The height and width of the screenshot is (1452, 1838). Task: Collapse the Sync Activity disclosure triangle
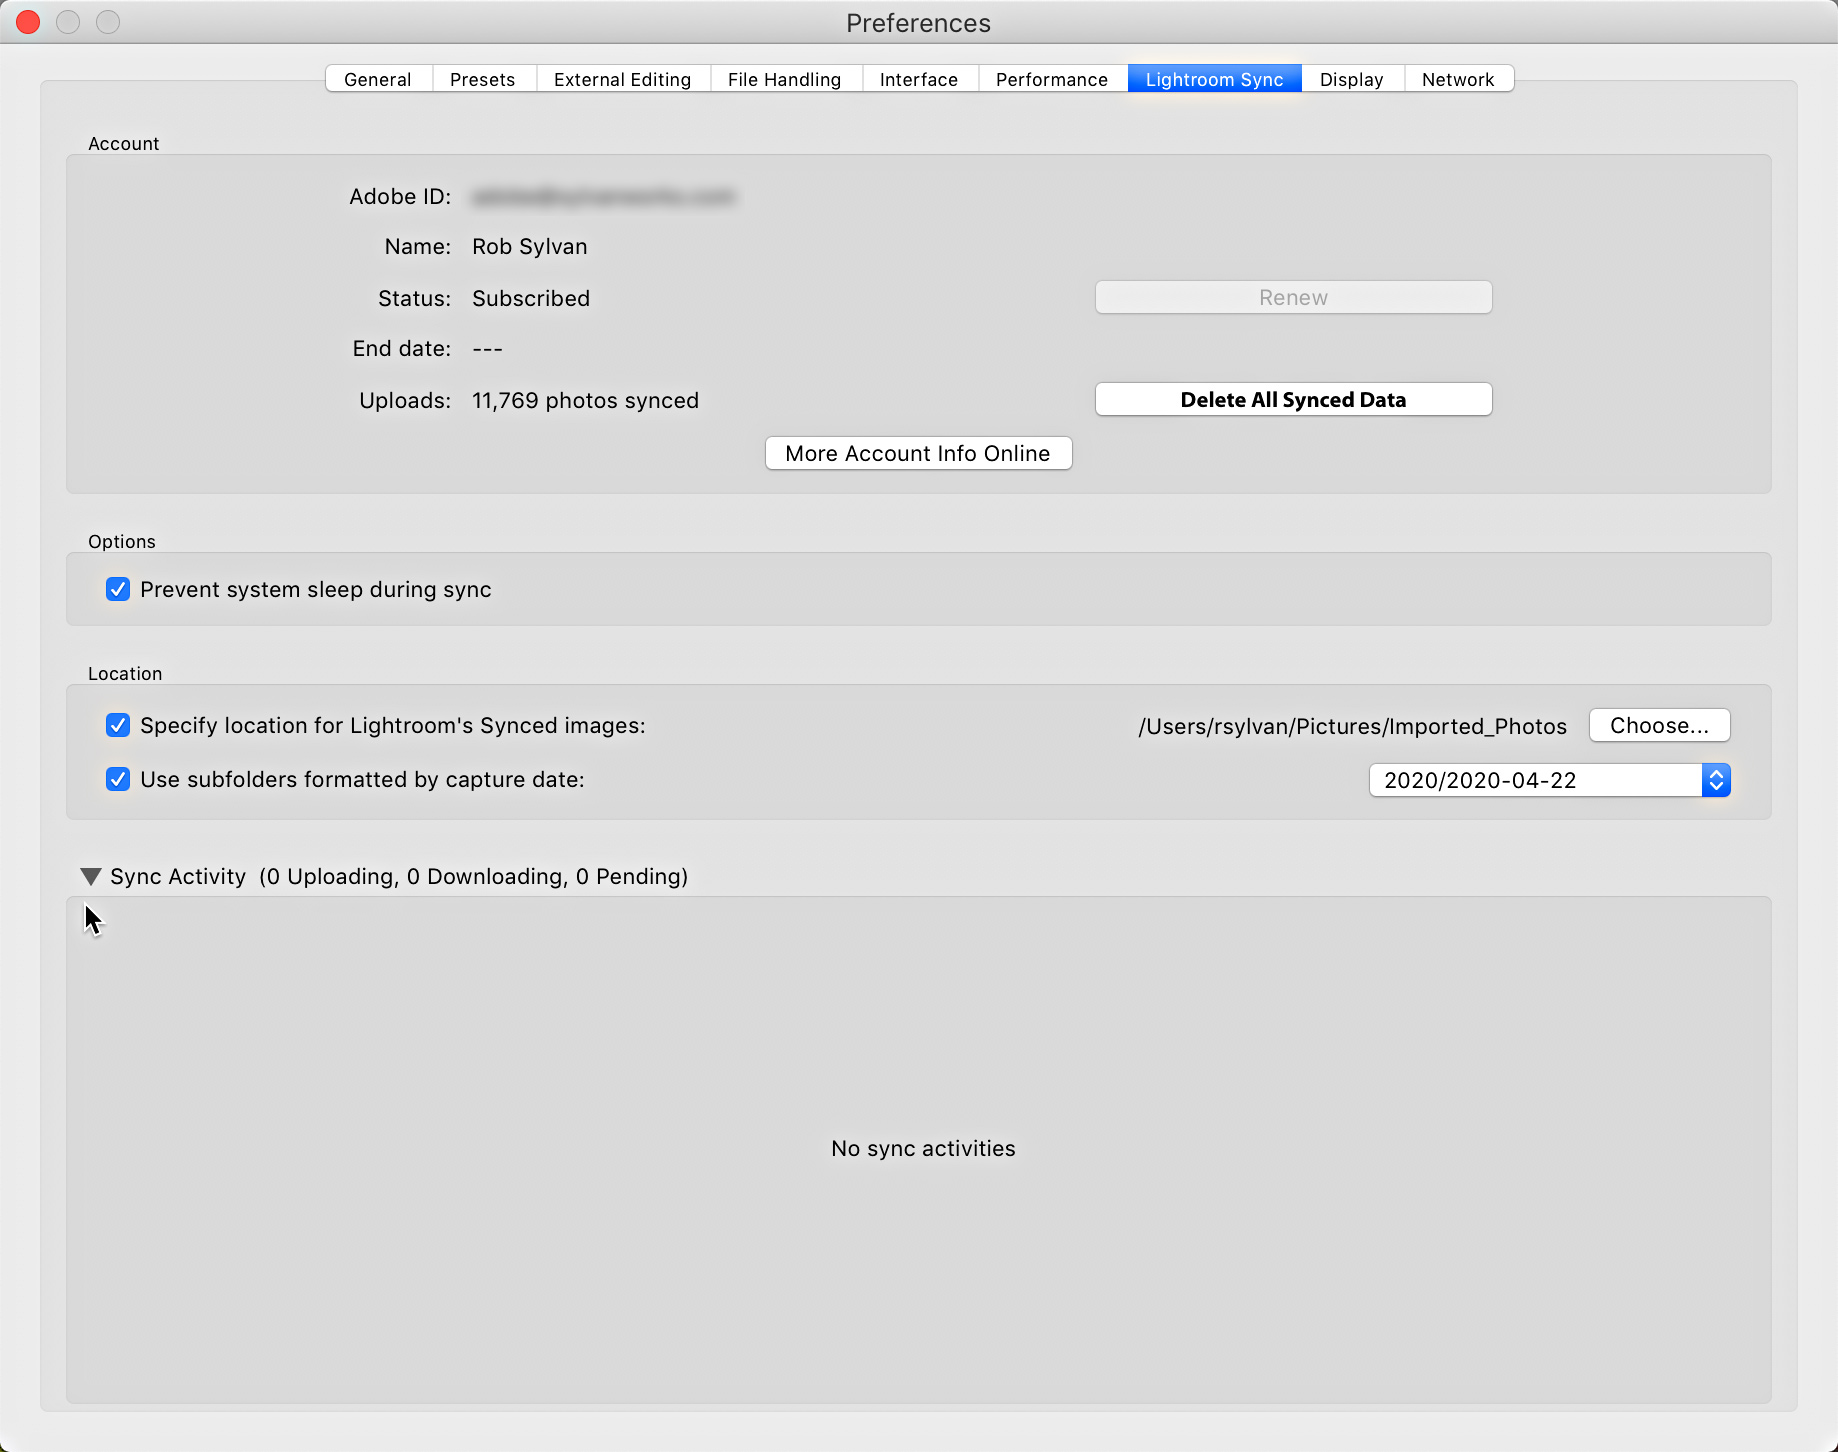[x=91, y=877]
